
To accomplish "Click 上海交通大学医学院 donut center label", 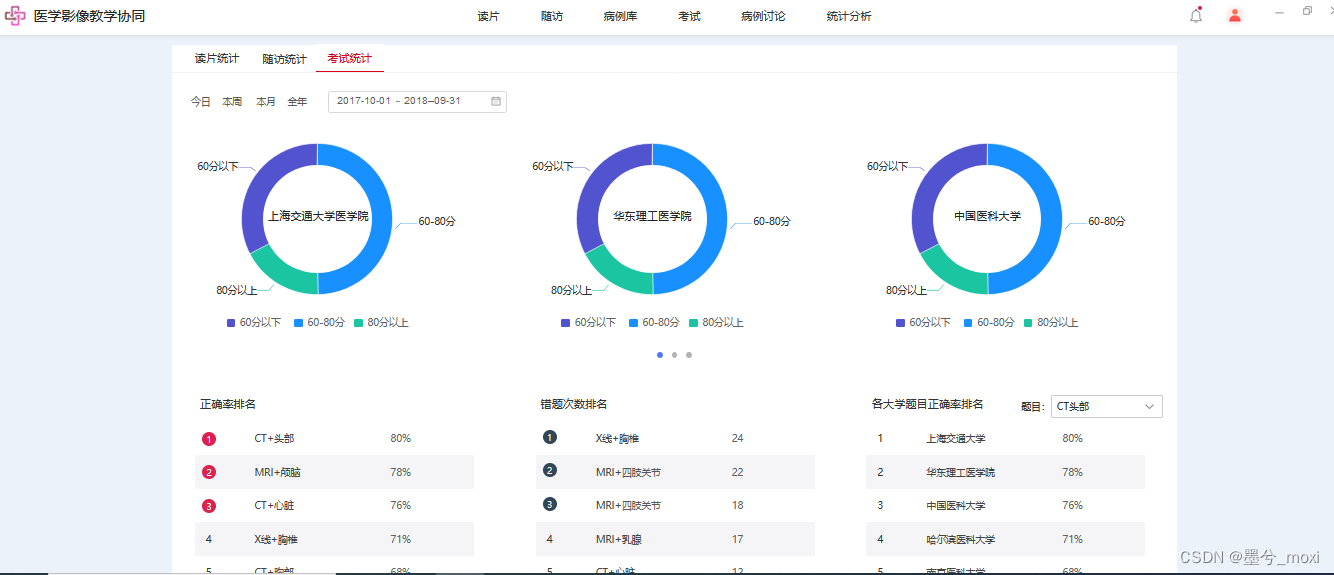I will coord(318,216).
